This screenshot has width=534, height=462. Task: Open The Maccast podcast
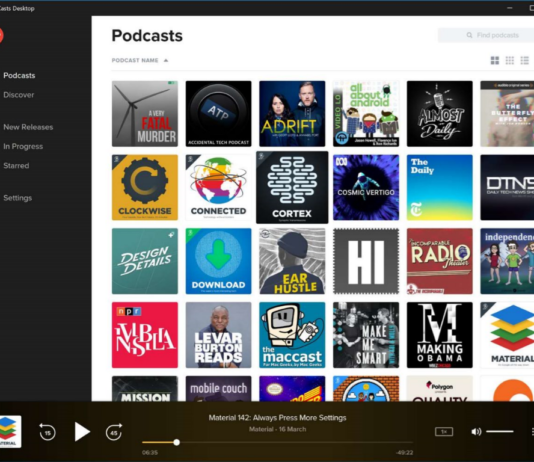[292, 335]
